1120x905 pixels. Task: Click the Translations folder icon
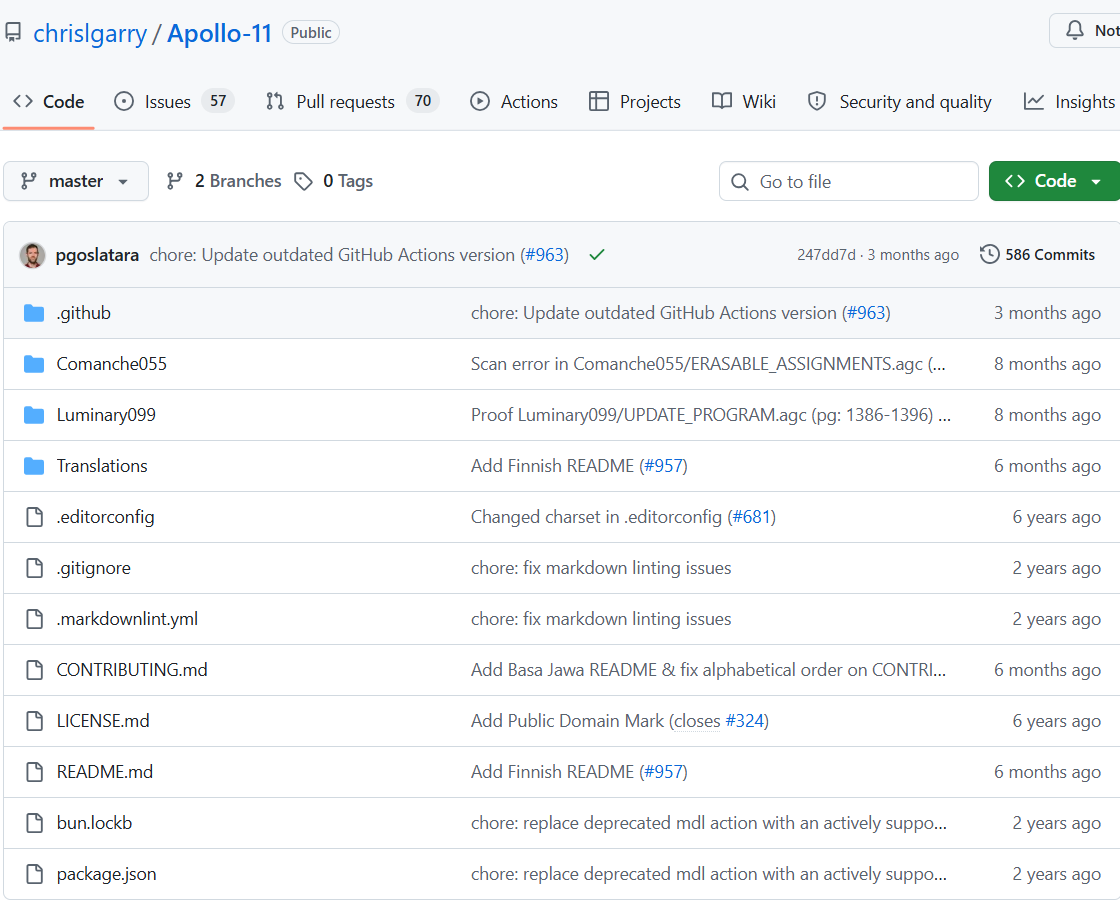pos(34,466)
